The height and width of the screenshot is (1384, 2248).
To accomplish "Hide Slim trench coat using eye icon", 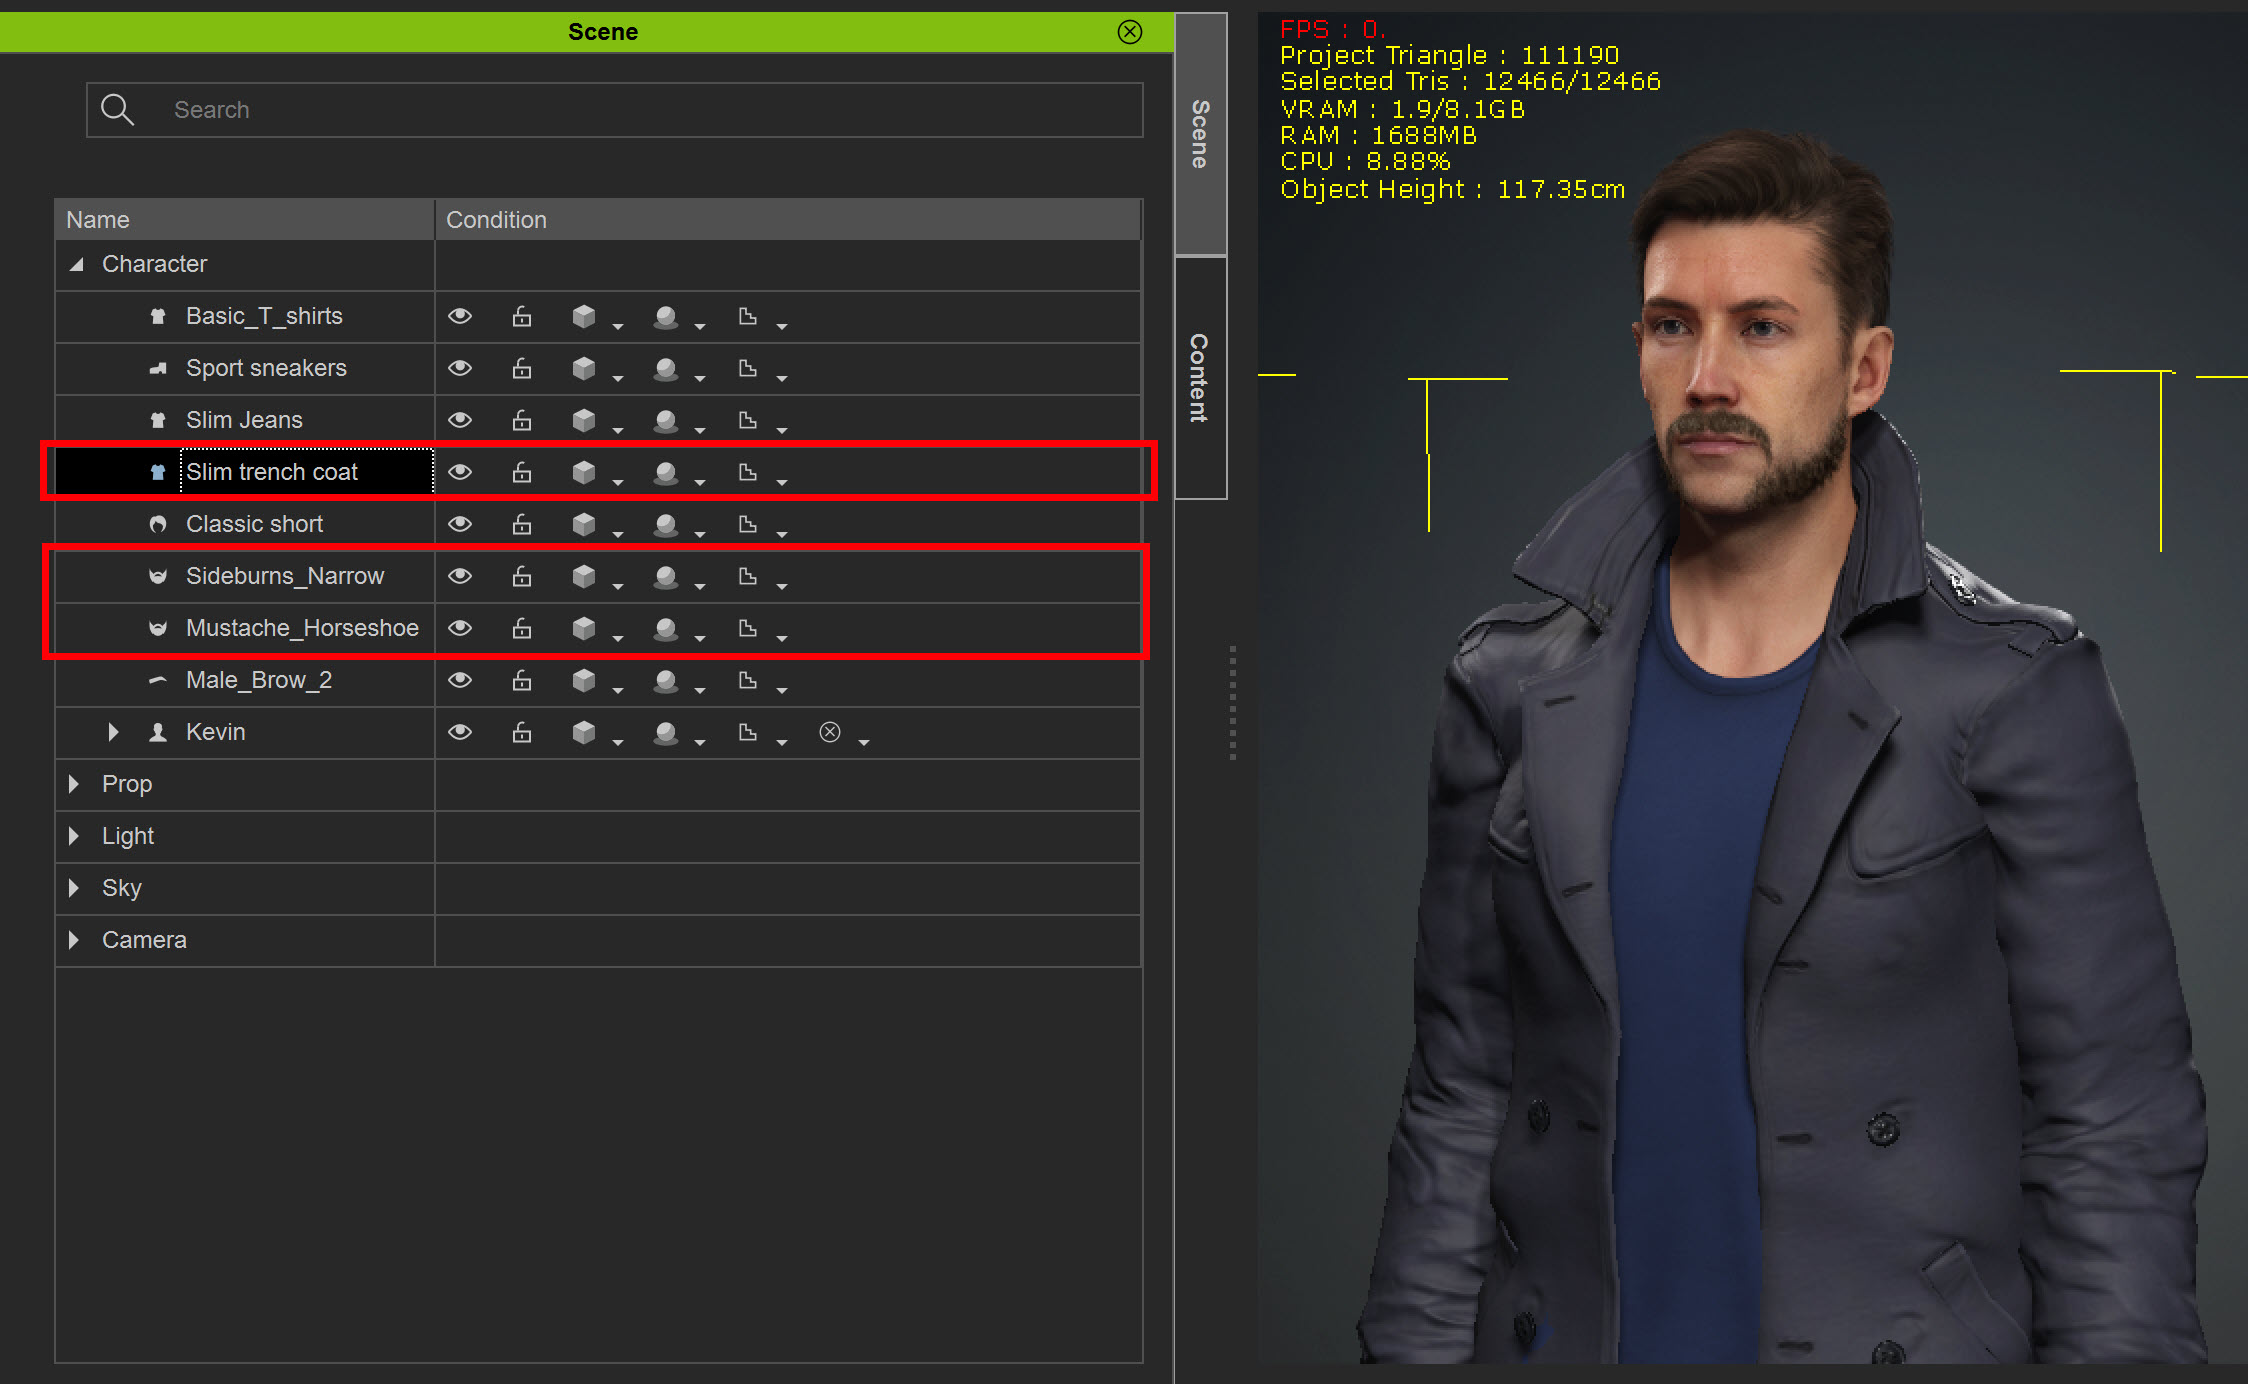I will pyautogui.click(x=460, y=472).
